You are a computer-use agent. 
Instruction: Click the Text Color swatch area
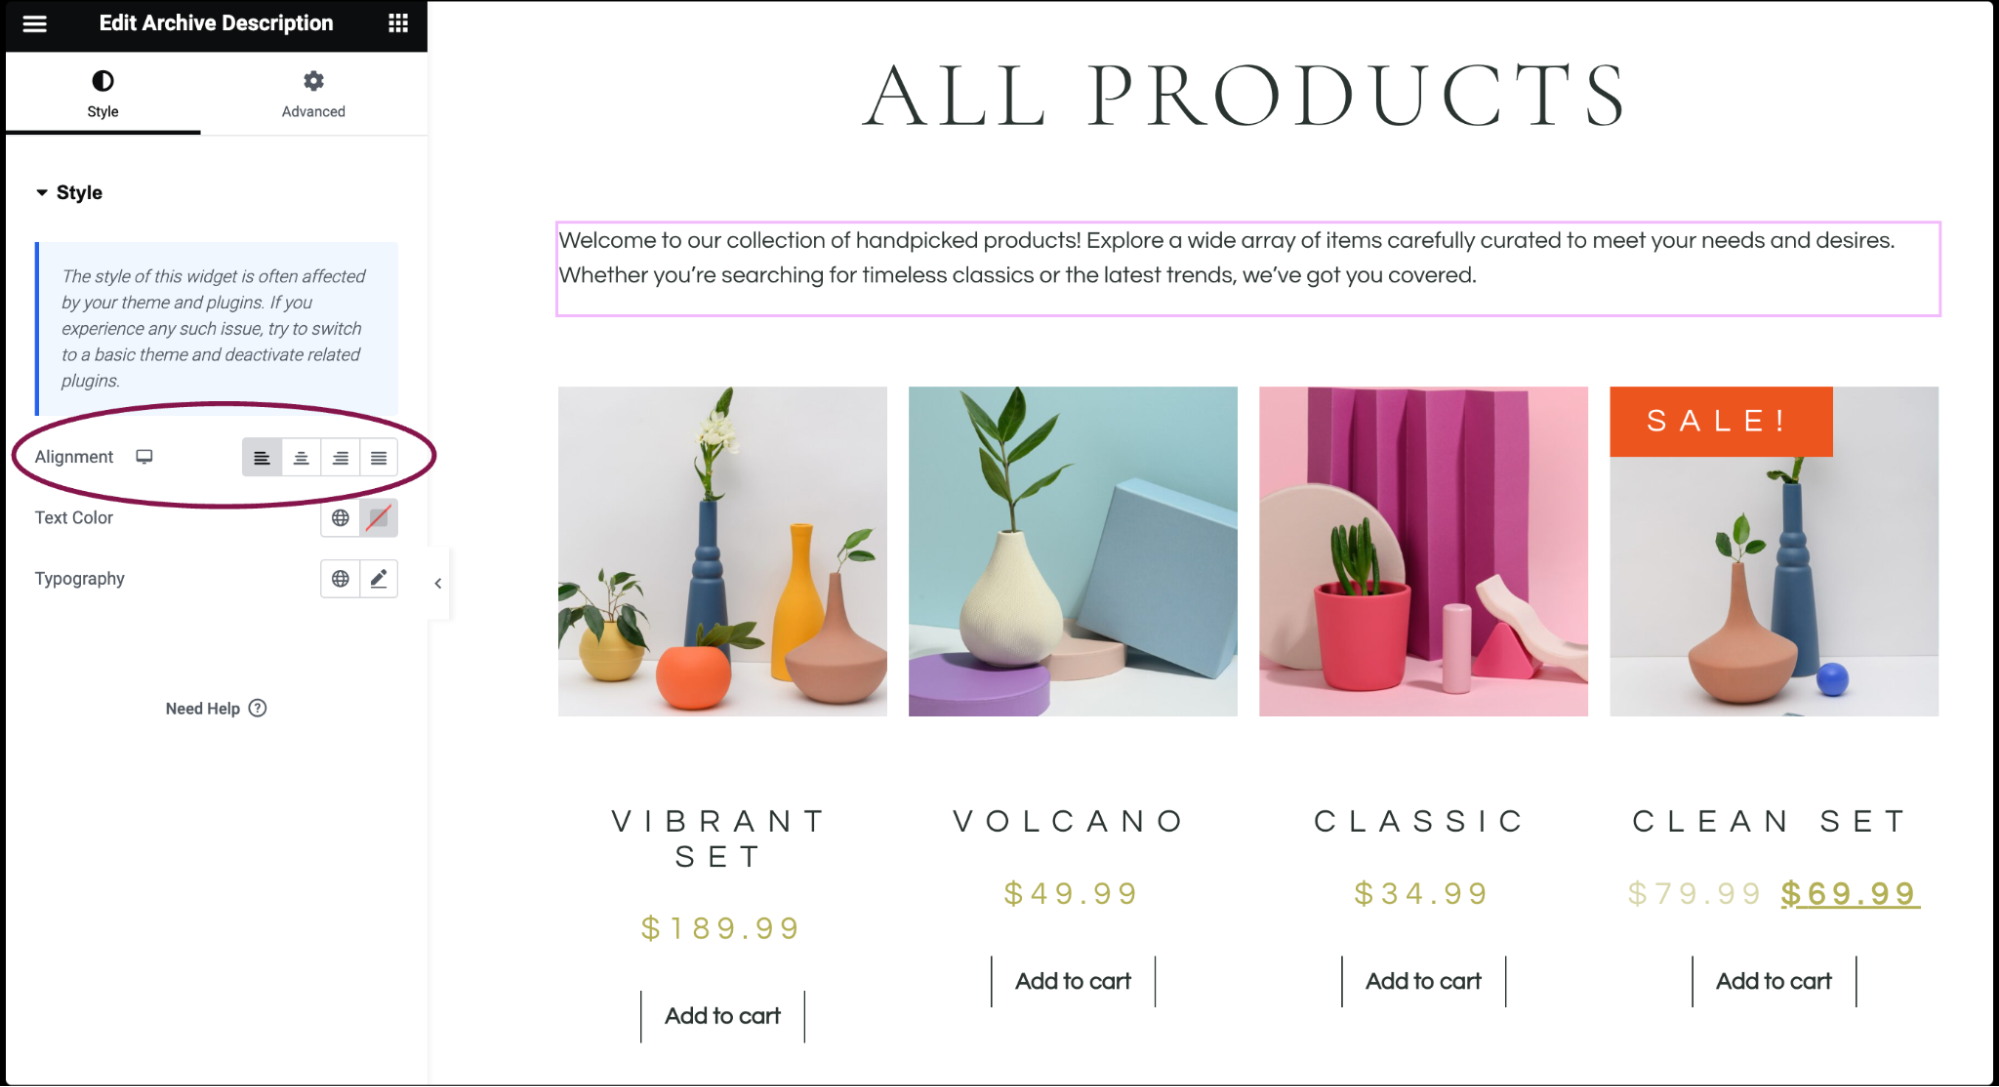380,518
